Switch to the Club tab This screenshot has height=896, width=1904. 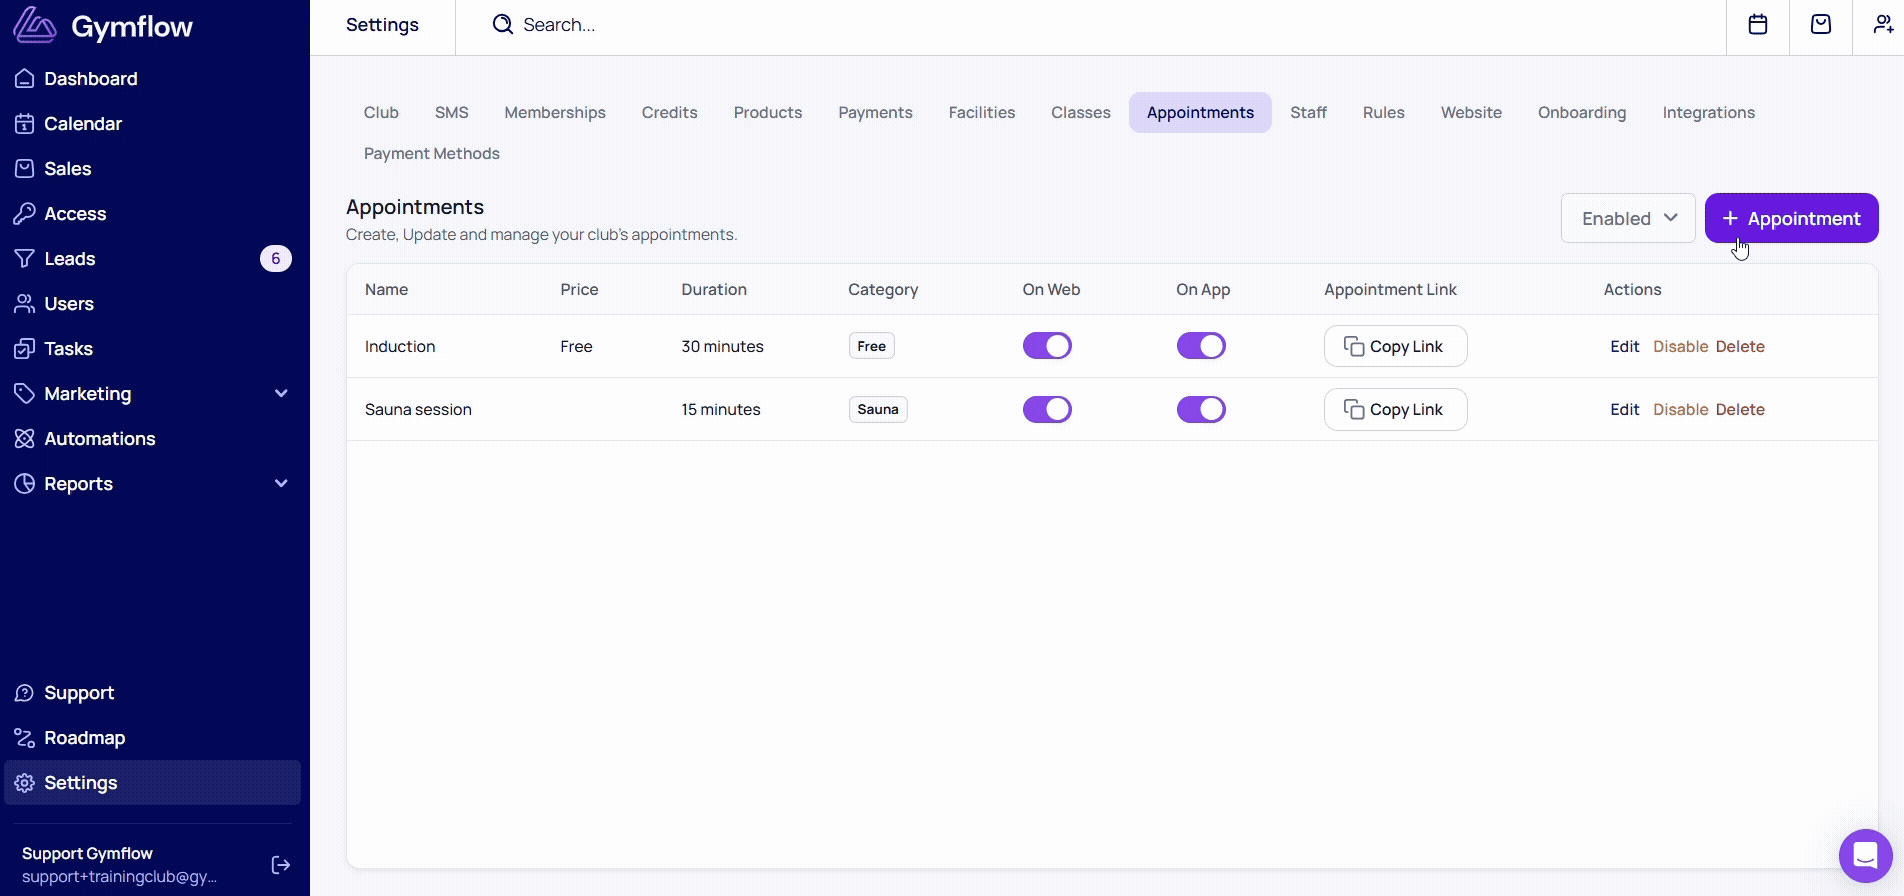click(381, 113)
